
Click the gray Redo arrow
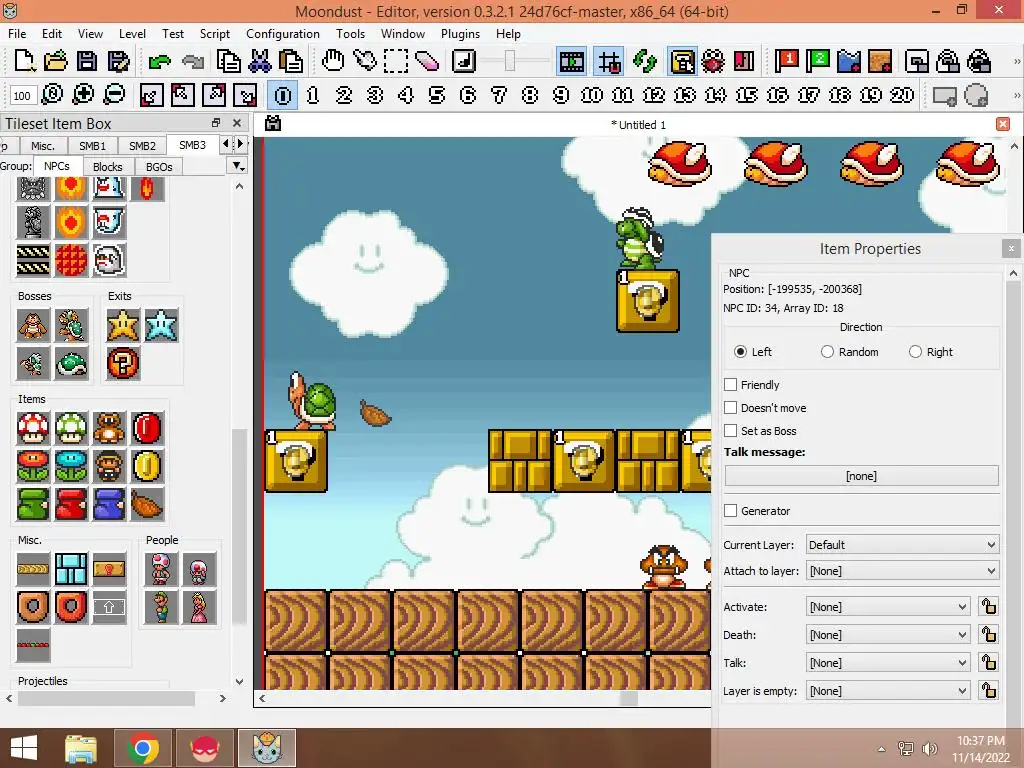coord(193,61)
